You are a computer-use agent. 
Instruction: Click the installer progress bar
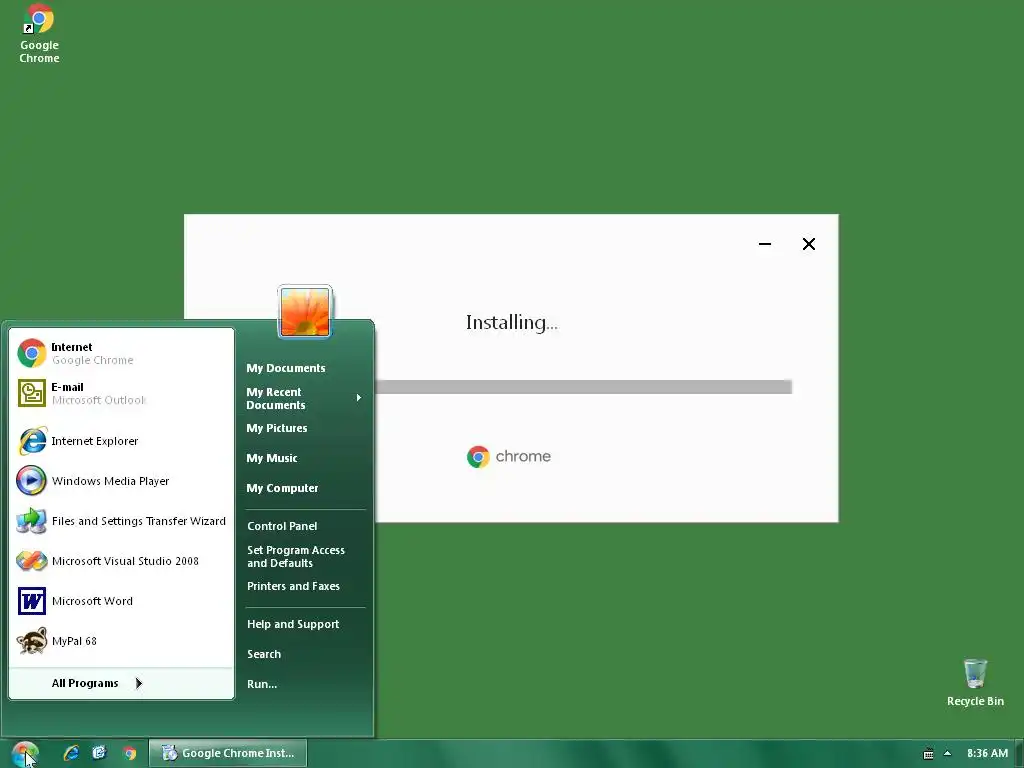click(x=583, y=387)
